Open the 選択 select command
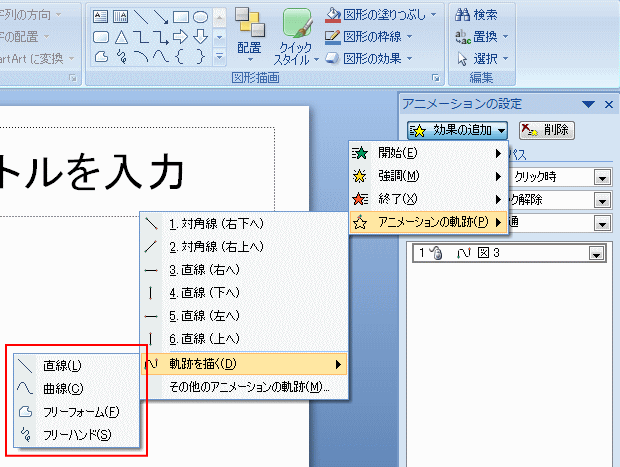Viewport: 620px width, 467px height. pyautogui.click(x=476, y=59)
